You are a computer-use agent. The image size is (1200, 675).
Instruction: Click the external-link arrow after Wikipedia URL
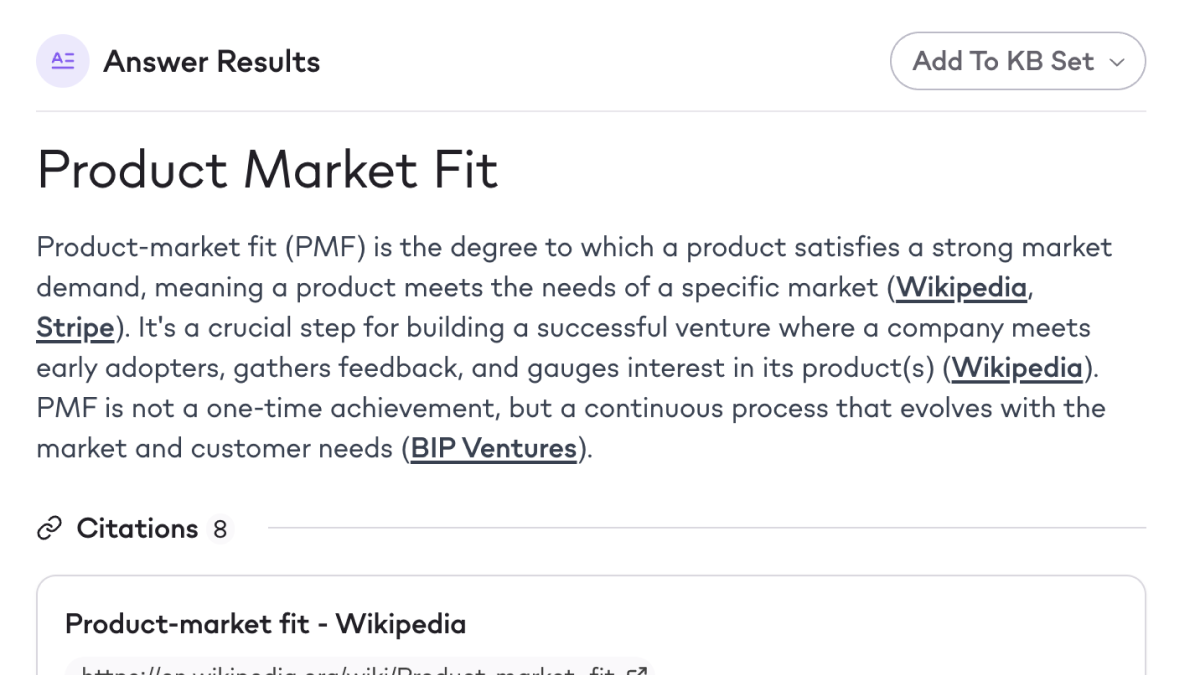[x=637, y=671]
